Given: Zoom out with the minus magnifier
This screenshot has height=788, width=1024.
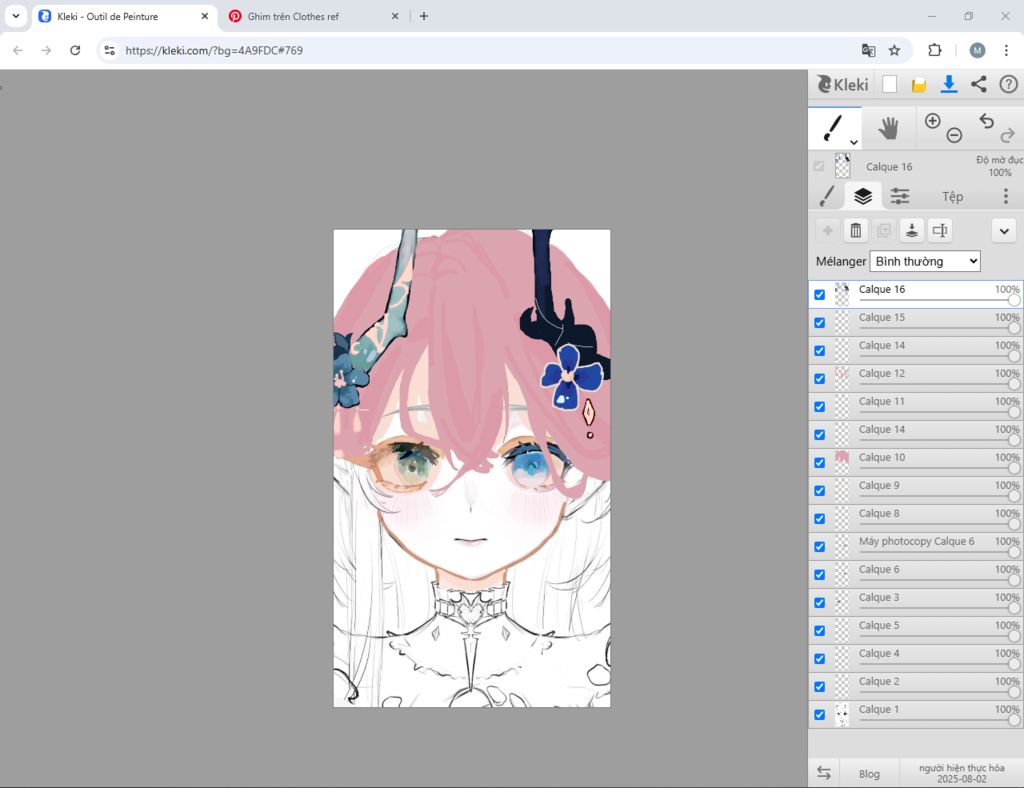Looking at the screenshot, I should [x=954, y=135].
